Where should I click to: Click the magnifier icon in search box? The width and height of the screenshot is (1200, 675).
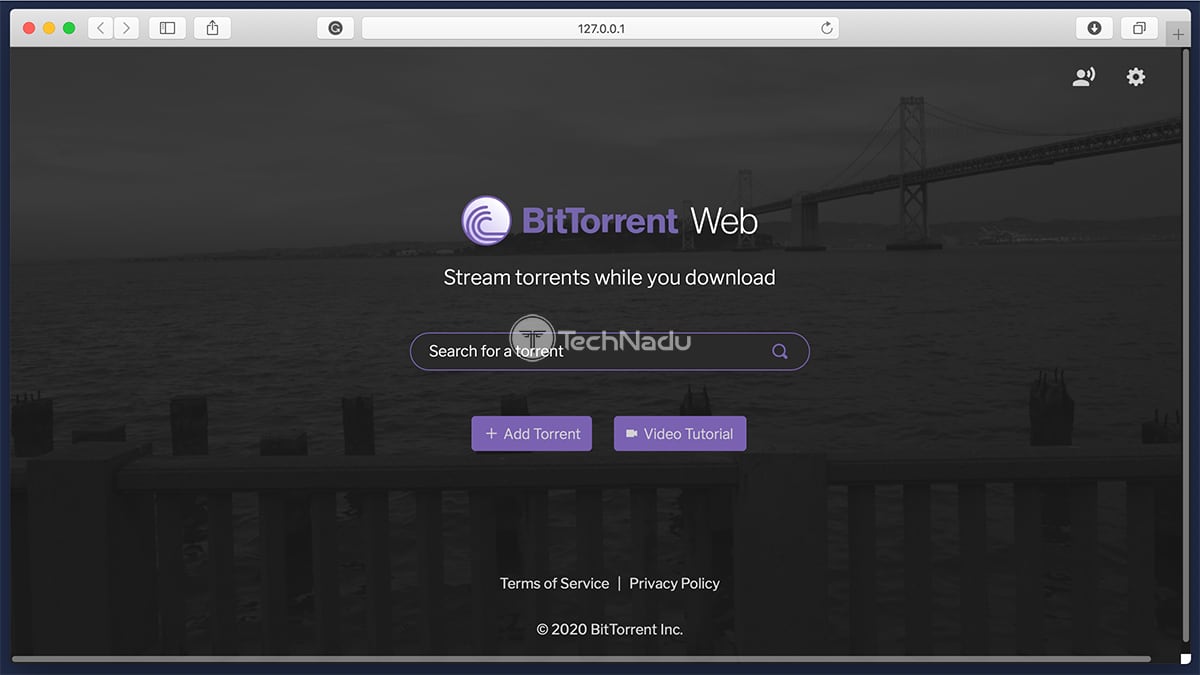click(x=780, y=351)
